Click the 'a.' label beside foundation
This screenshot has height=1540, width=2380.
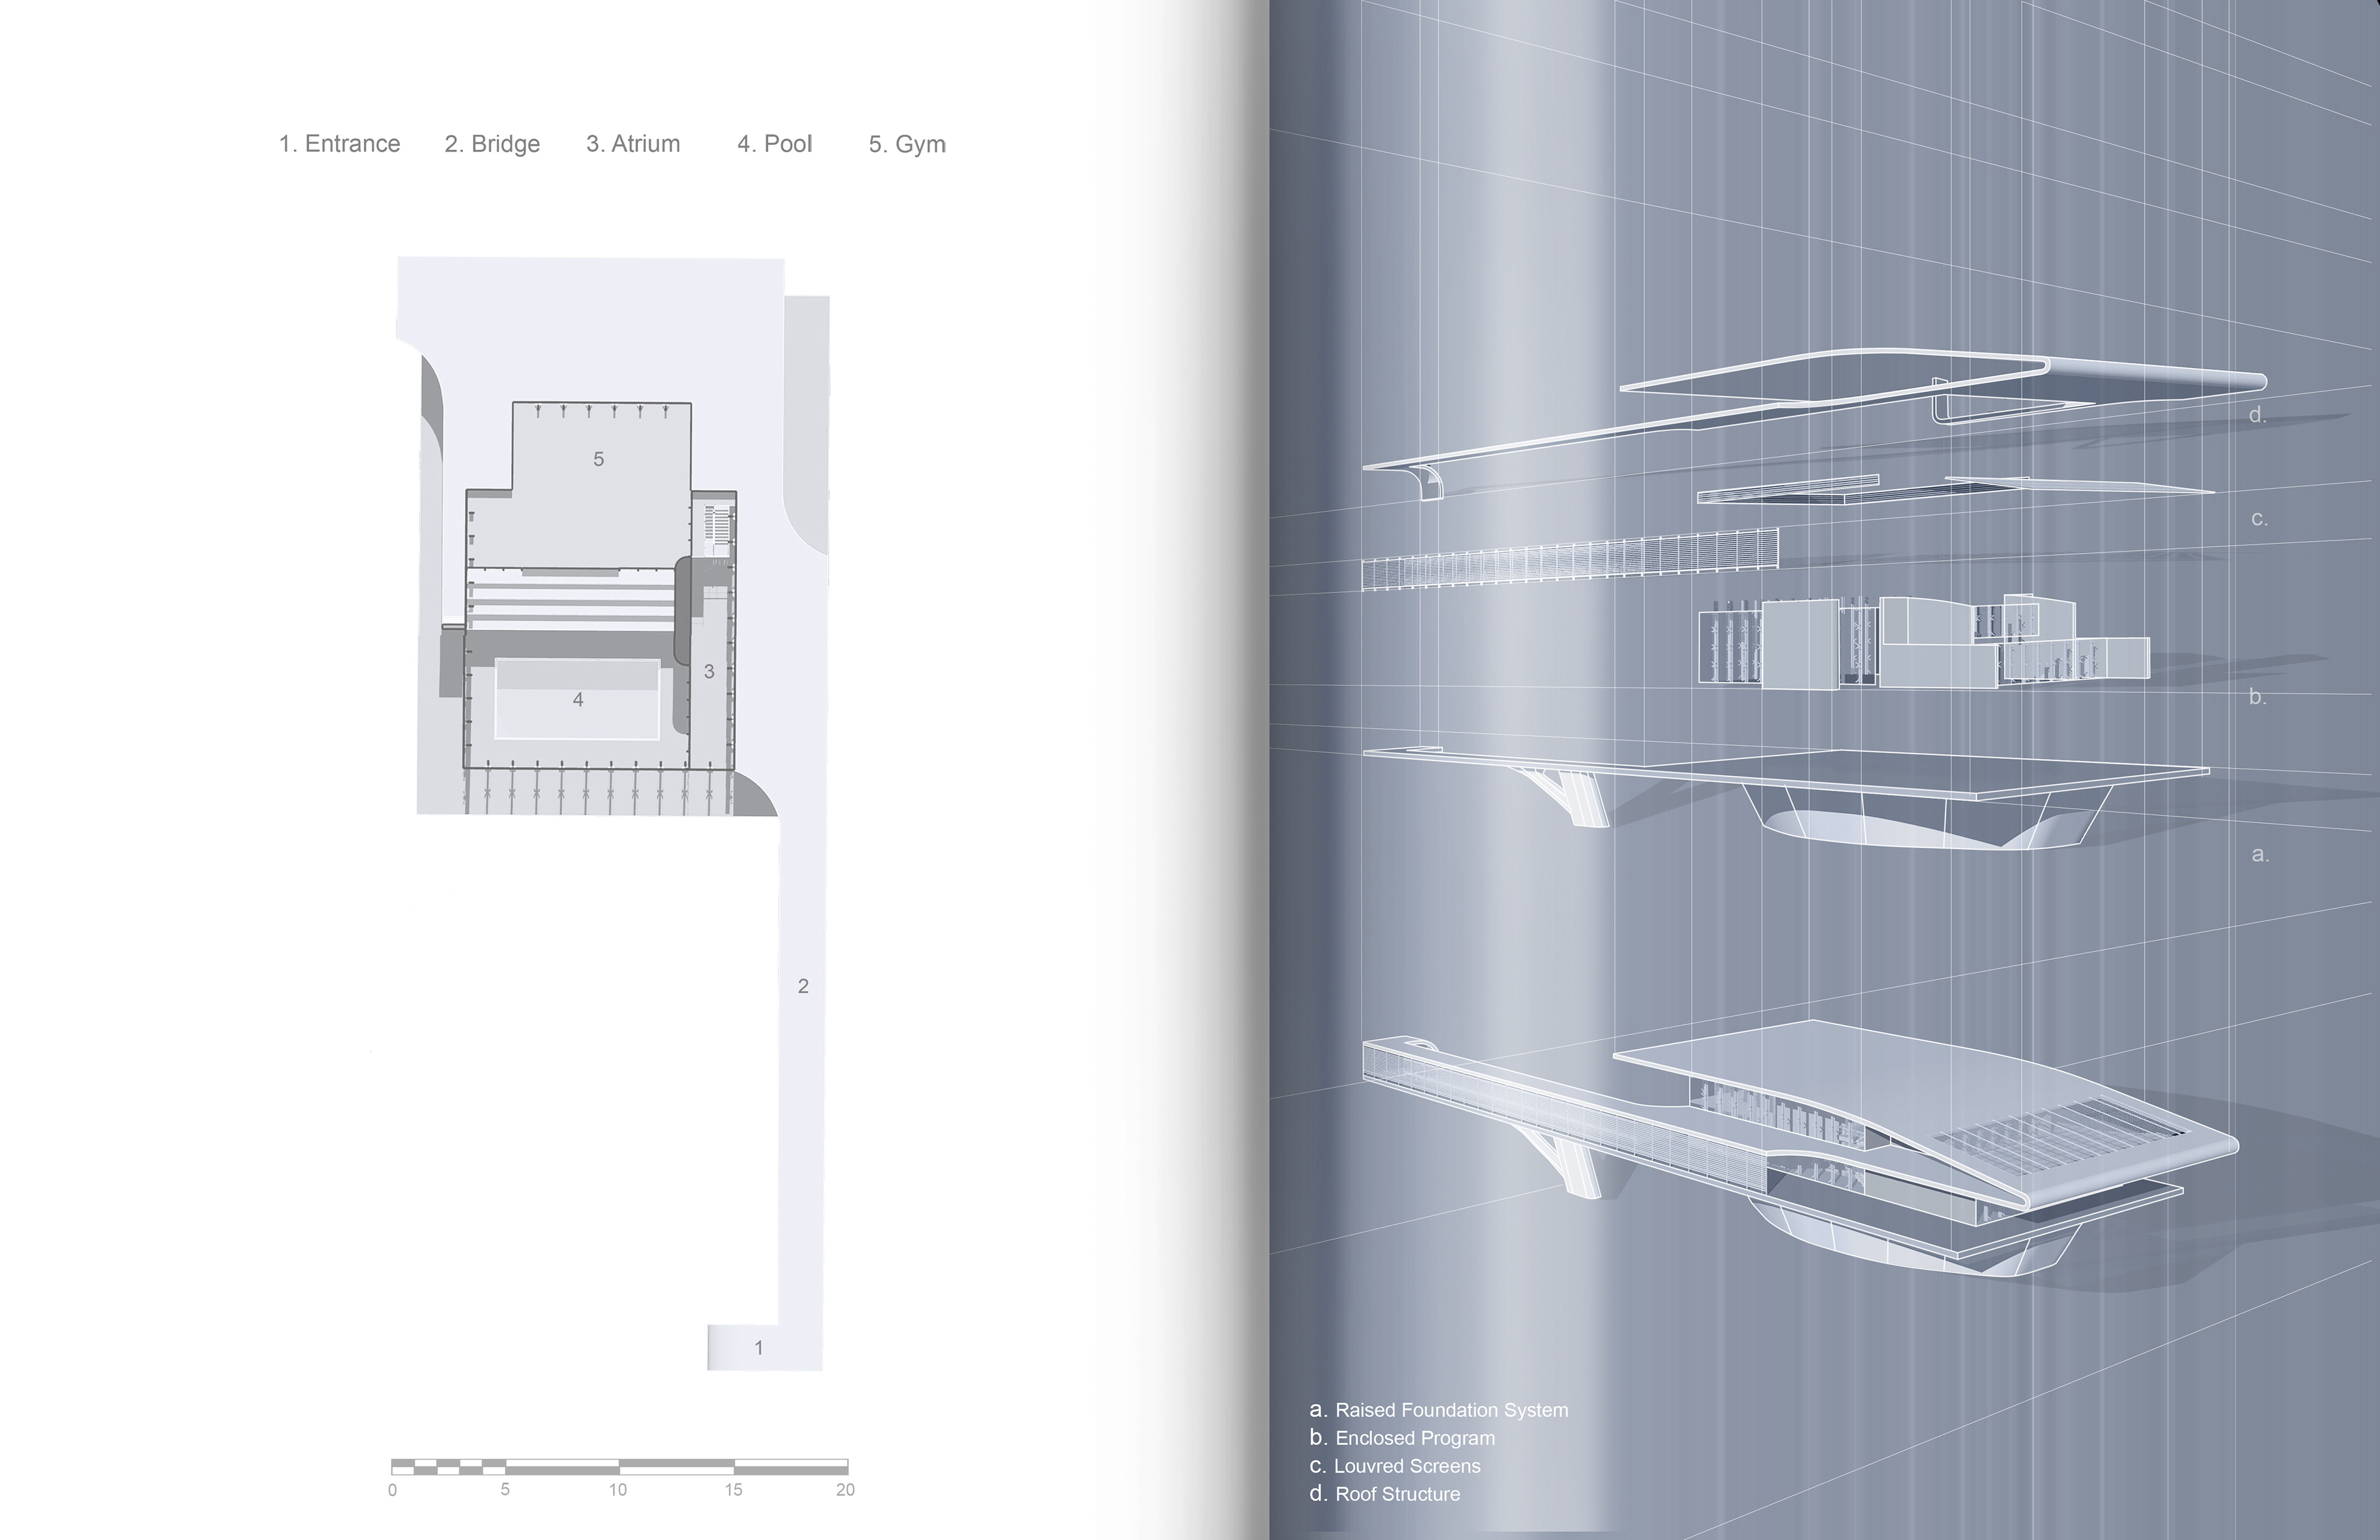click(x=2260, y=854)
